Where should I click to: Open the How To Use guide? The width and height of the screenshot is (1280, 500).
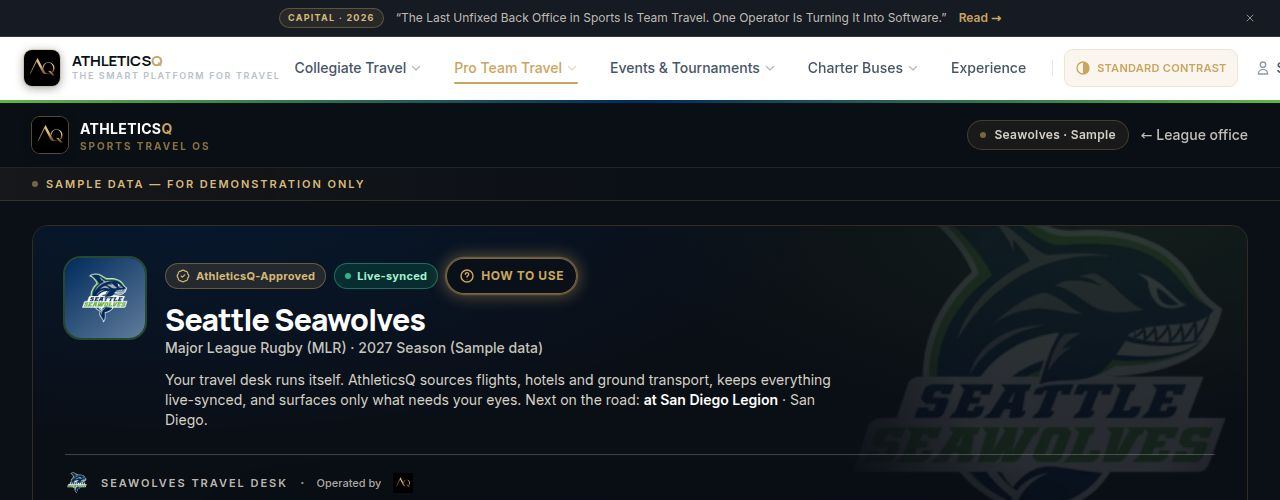tap(511, 276)
